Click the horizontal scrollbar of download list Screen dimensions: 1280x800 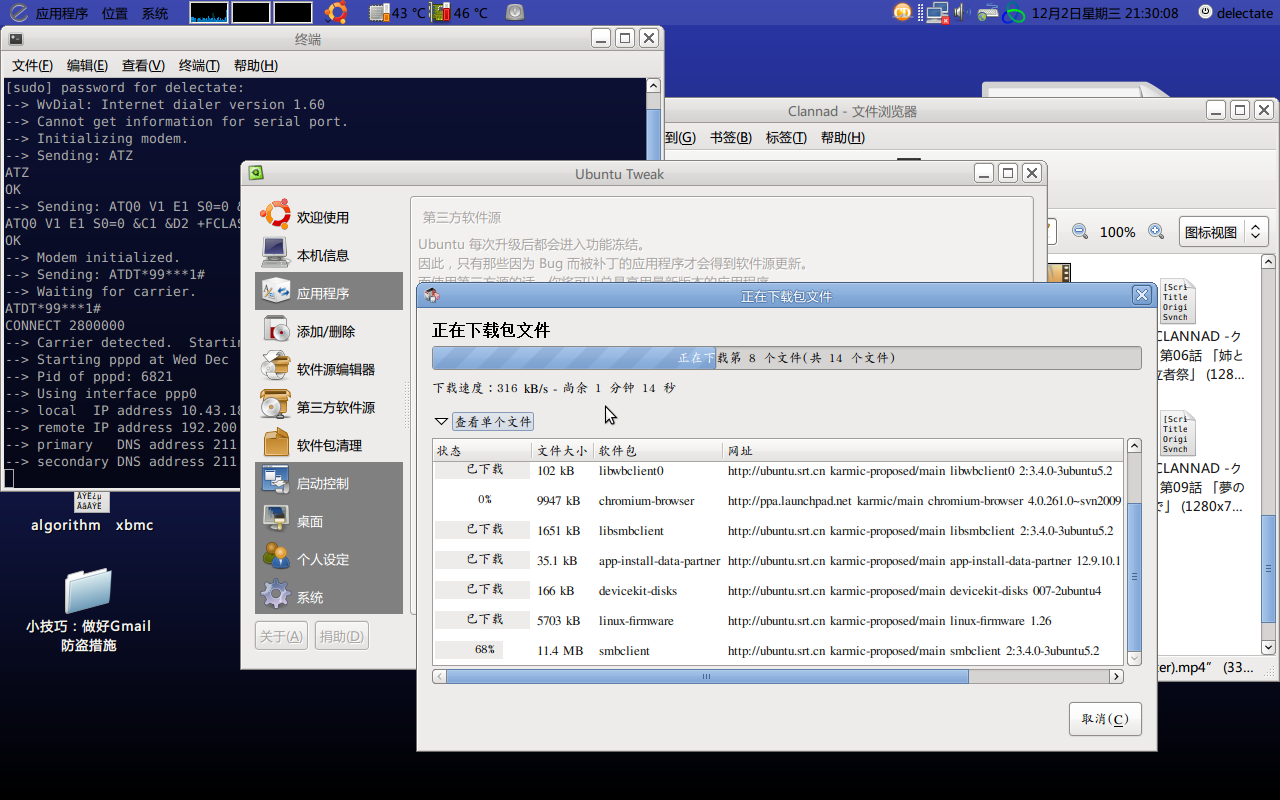click(778, 677)
